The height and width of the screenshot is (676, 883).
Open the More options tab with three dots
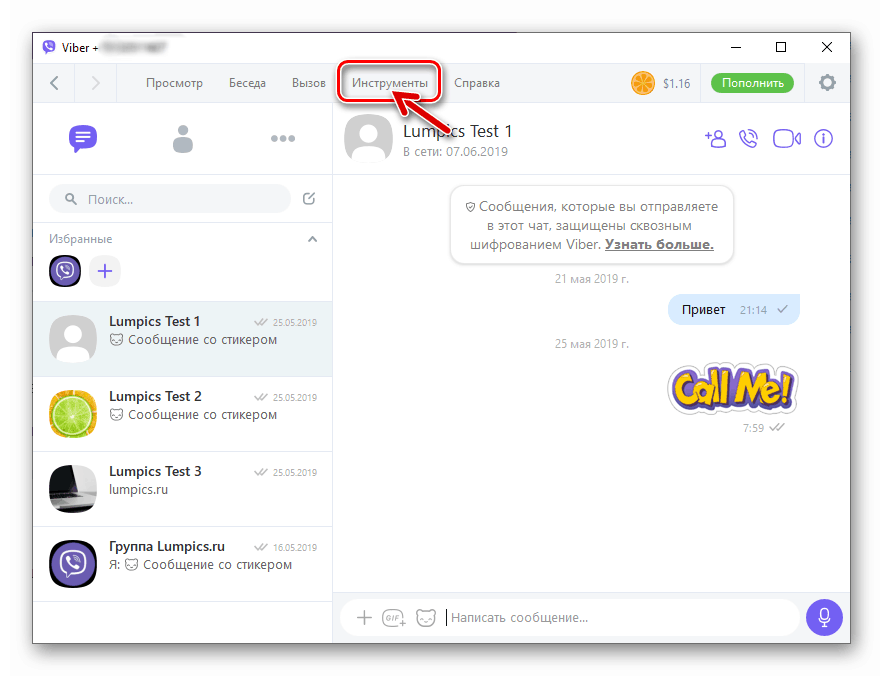point(282,139)
